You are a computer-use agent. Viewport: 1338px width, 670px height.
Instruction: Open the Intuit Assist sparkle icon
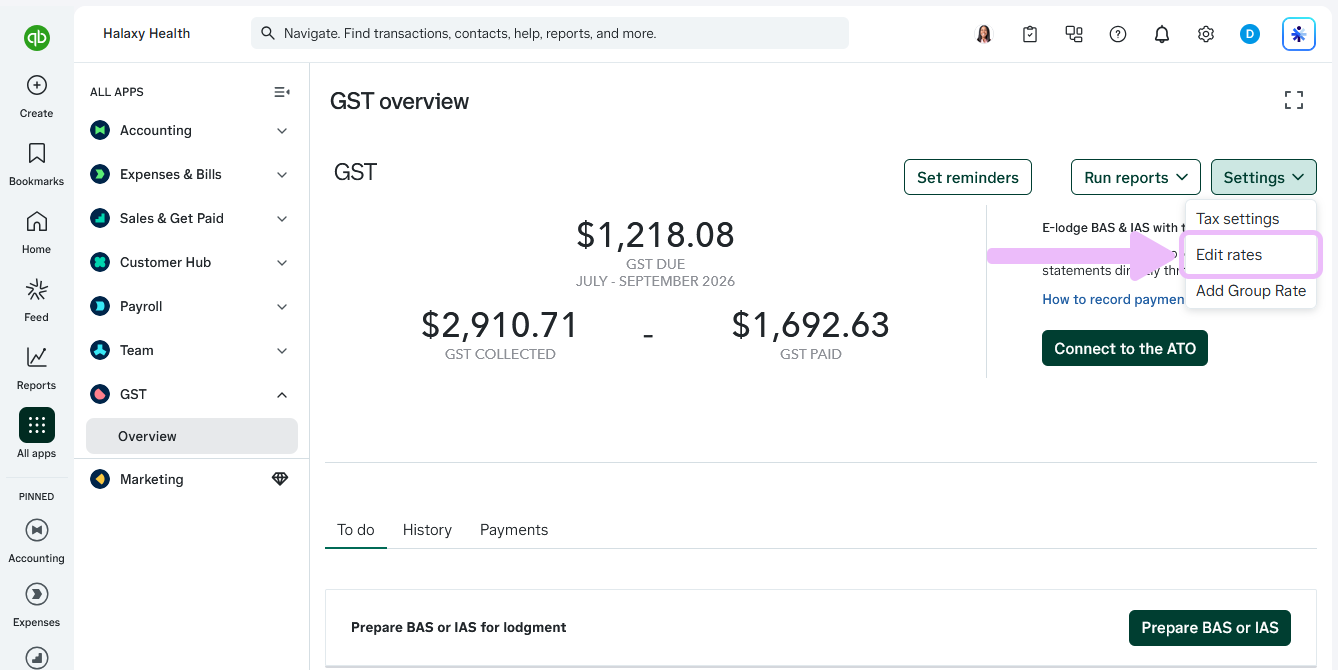(x=1299, y=34)
